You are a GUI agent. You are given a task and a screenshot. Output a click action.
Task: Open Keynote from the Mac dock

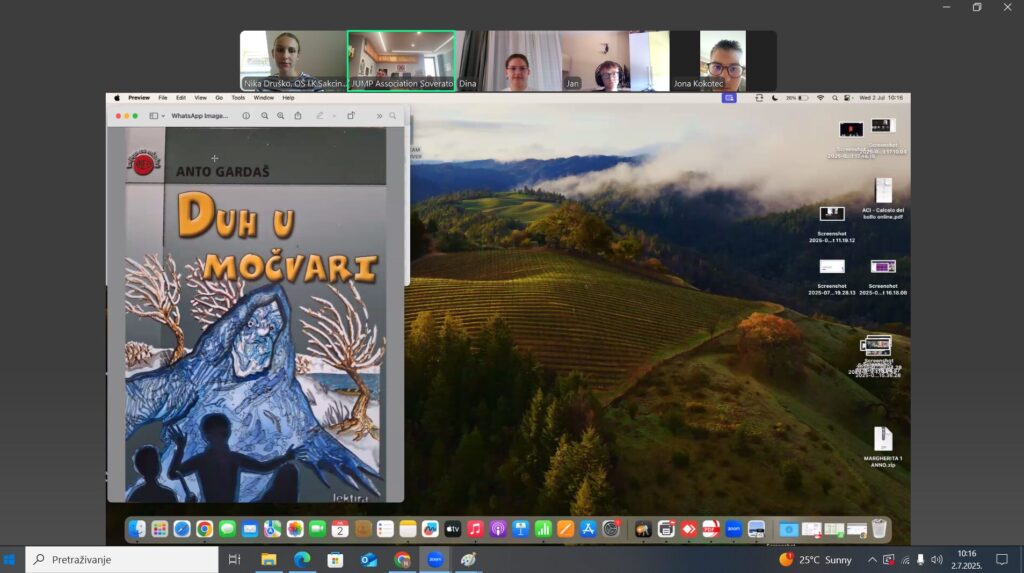(x=520, y=529)
